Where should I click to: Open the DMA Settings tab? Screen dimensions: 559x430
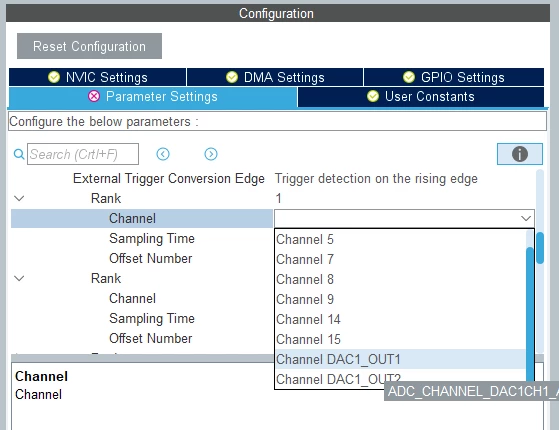(x=275, y=77)
